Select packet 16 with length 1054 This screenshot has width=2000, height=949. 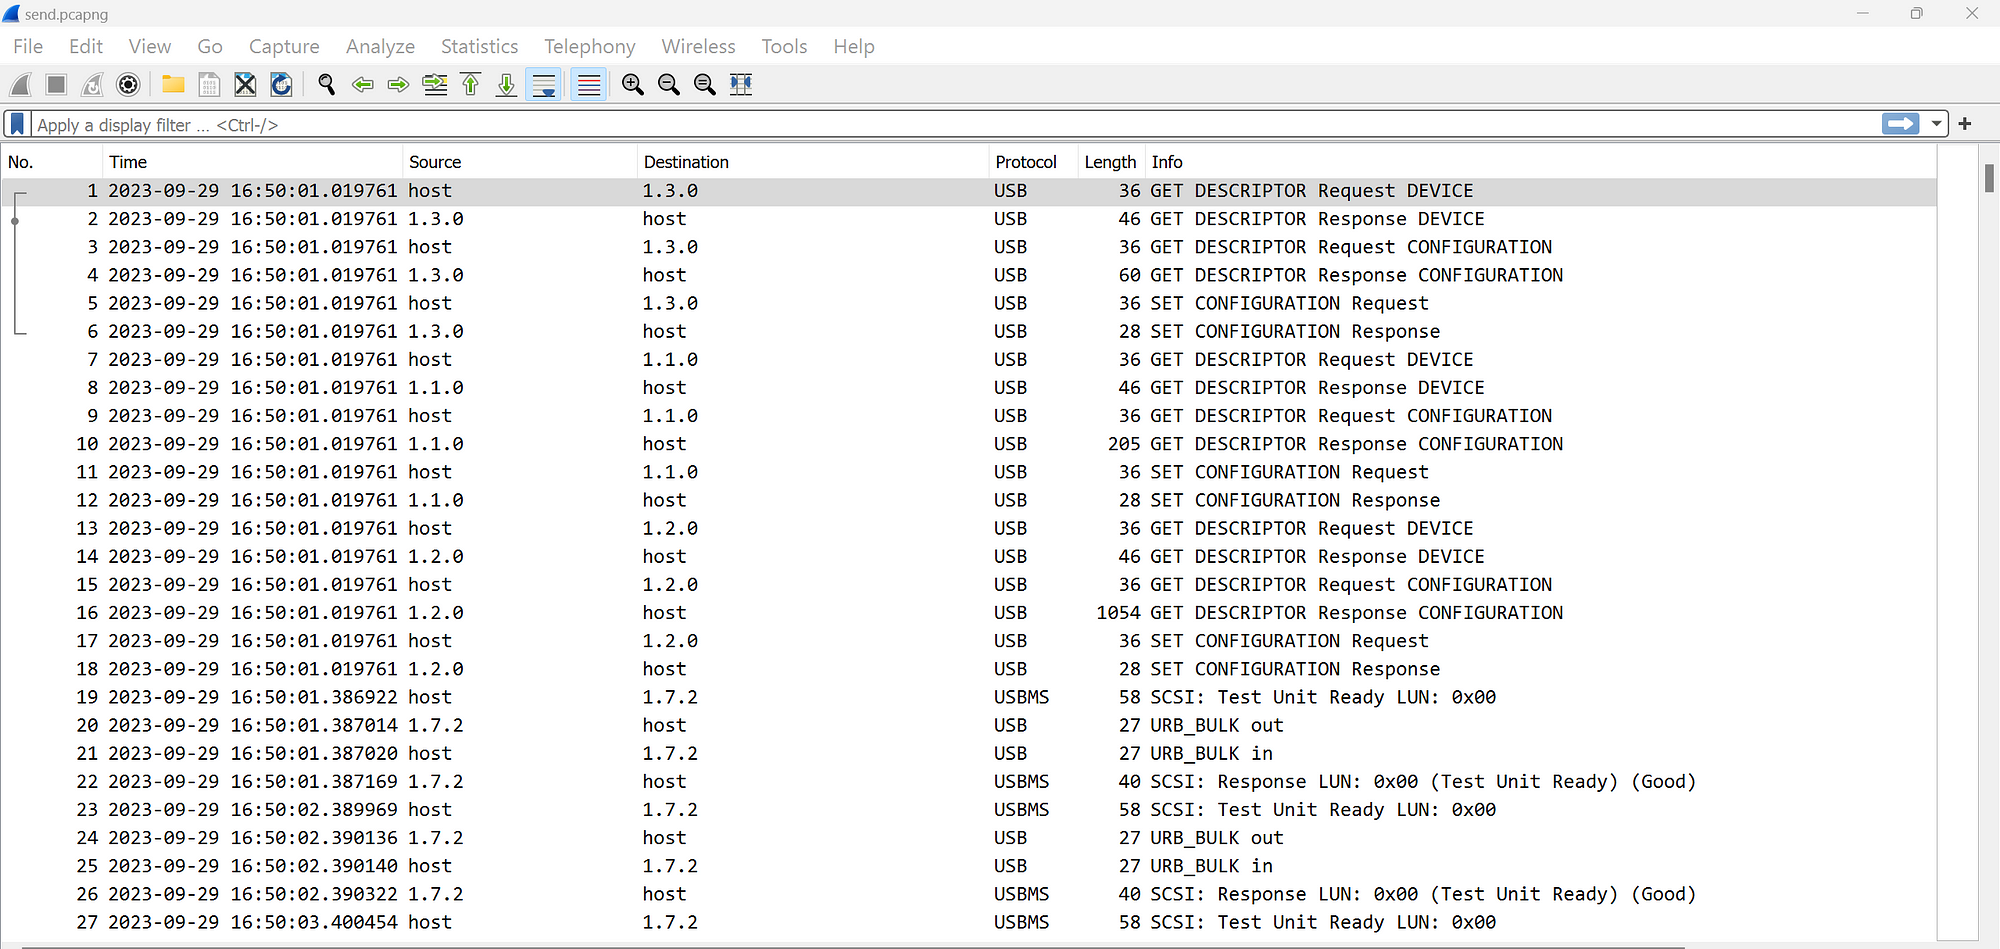pyautogui.click(x=968, y=613)
